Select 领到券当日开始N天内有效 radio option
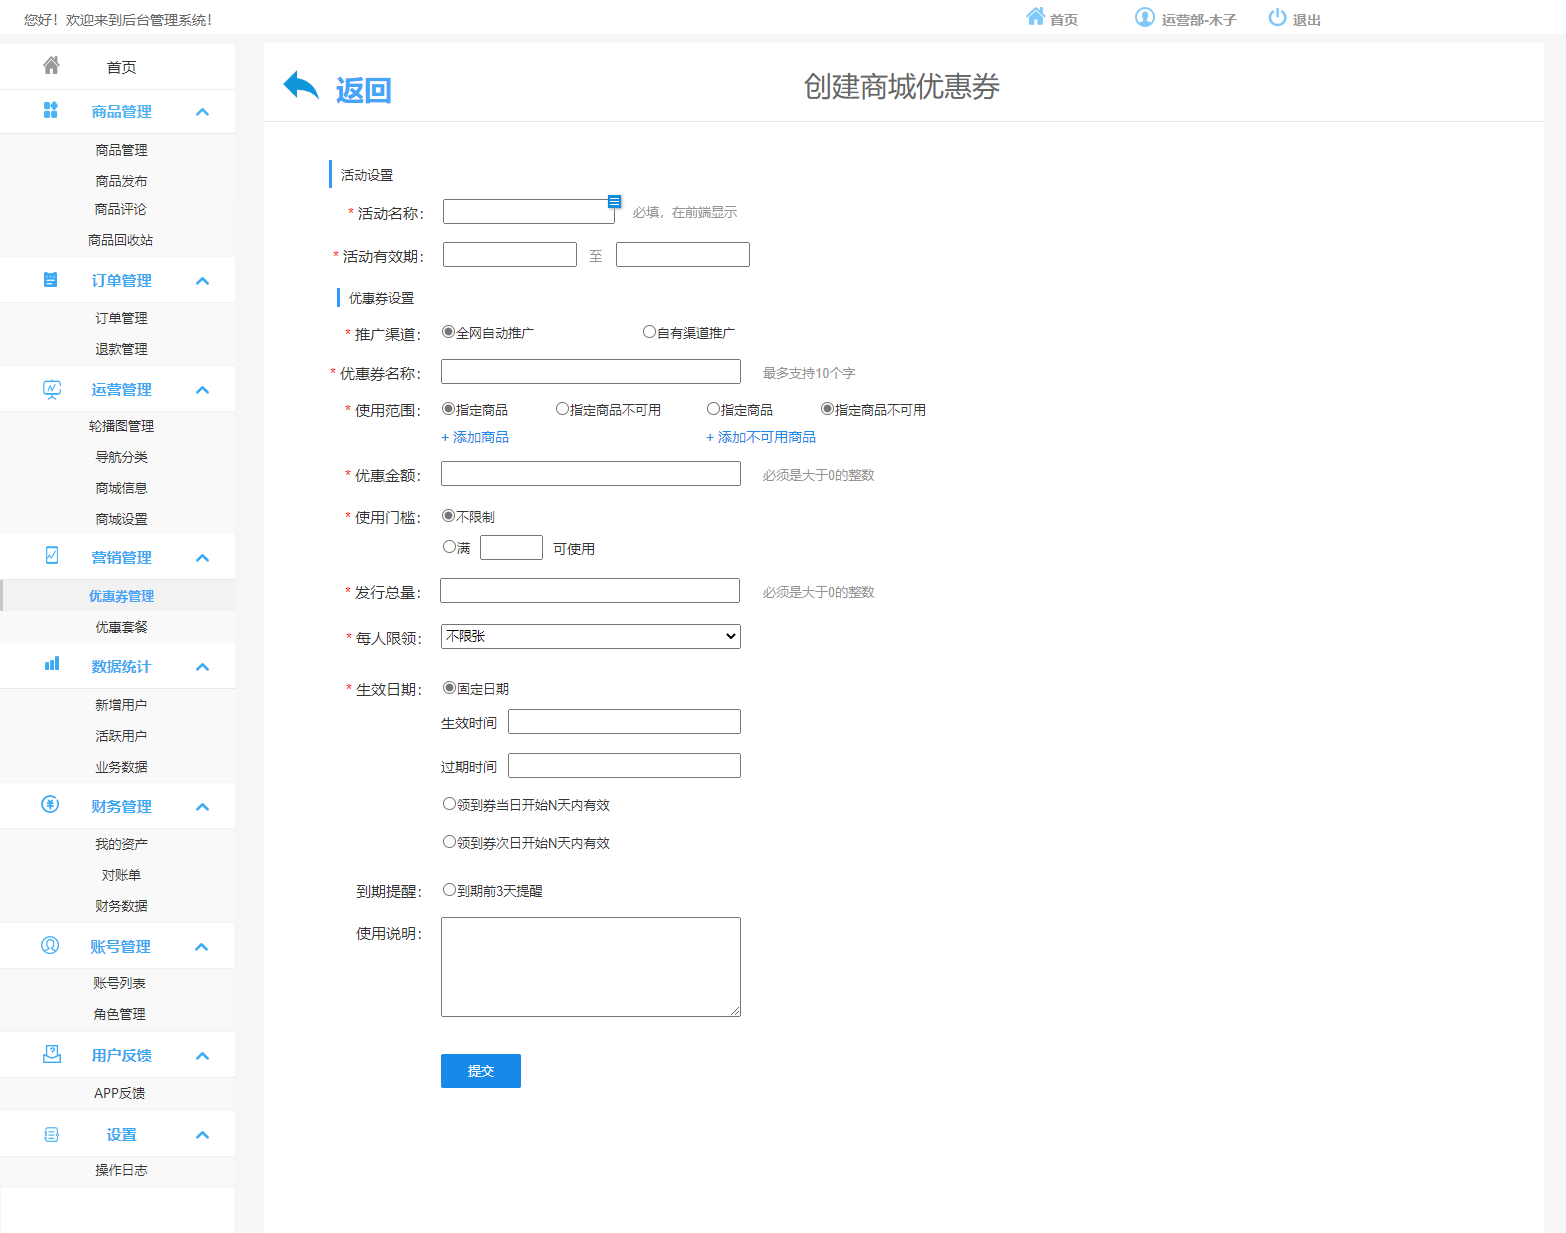The image size is (1566, 1233). 449,804
